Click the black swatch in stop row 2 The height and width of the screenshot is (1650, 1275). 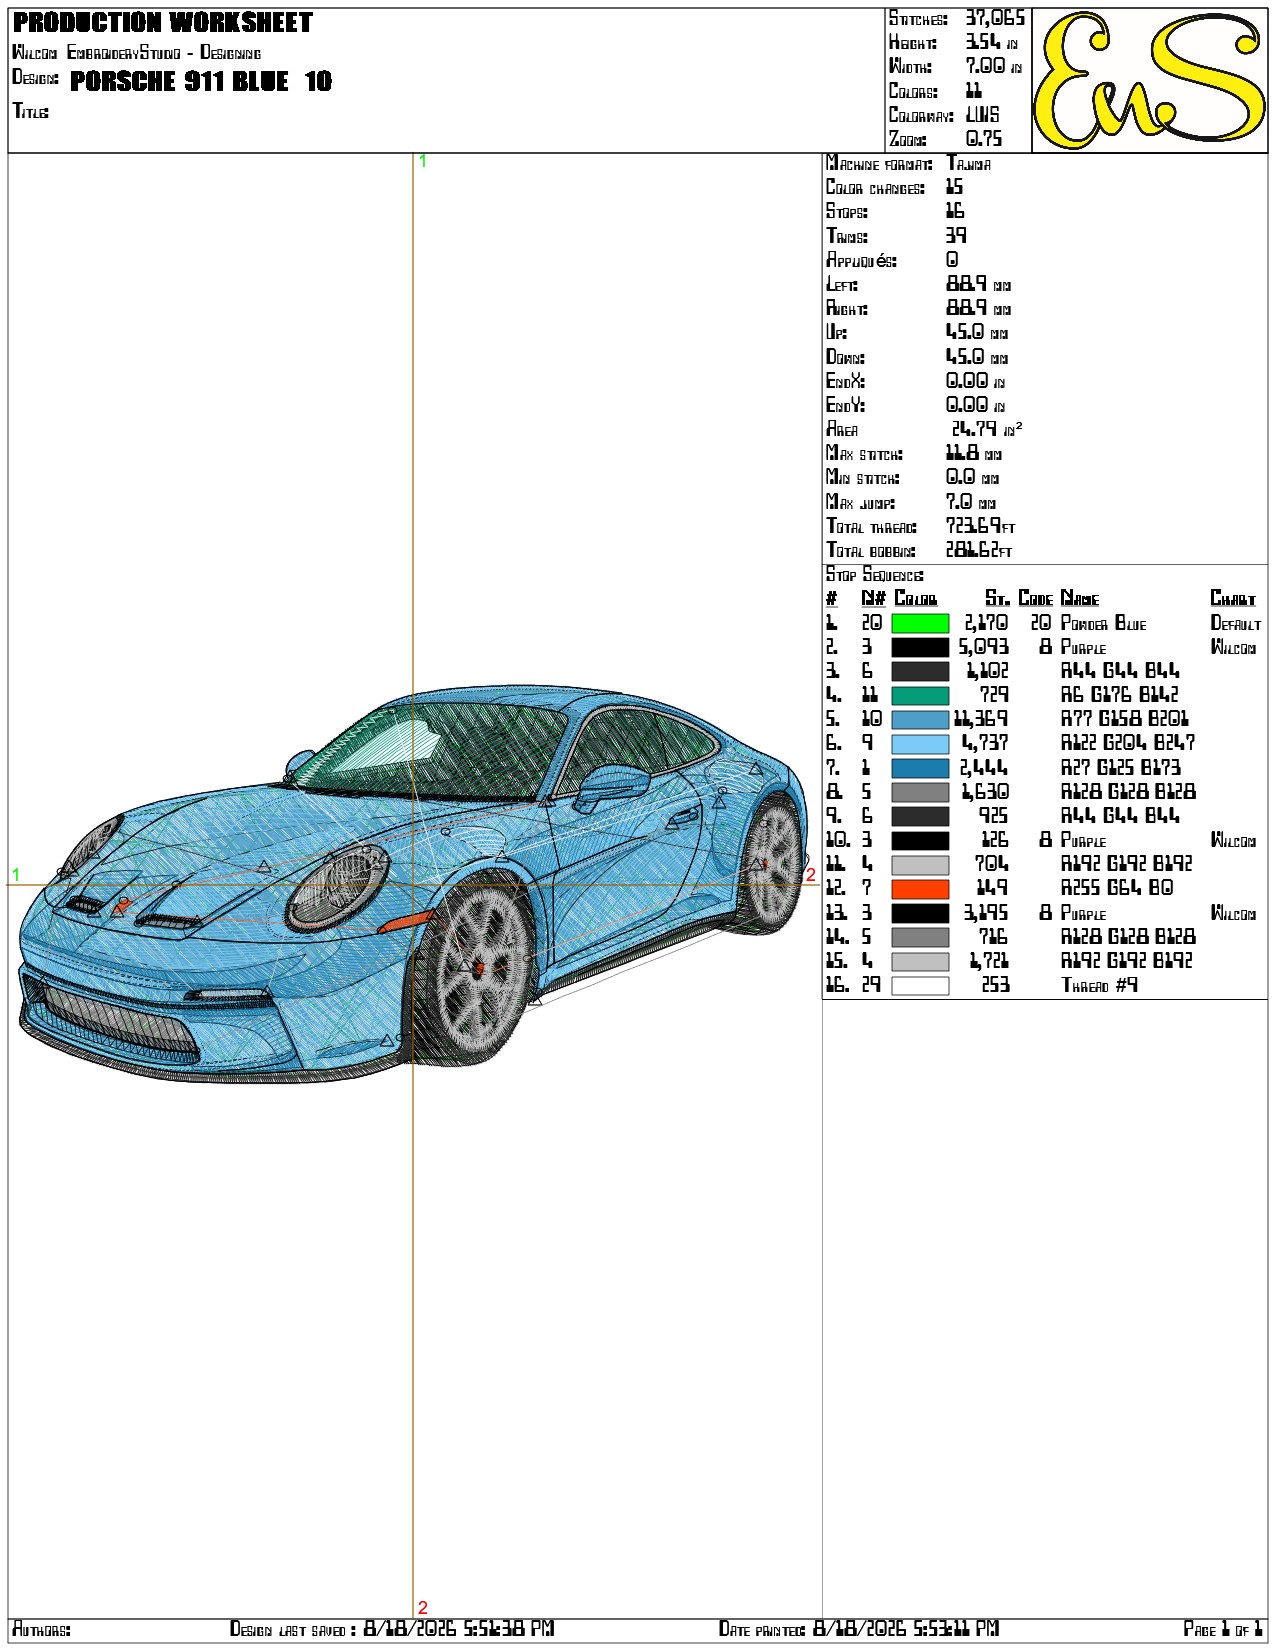[x=920, y=647]
